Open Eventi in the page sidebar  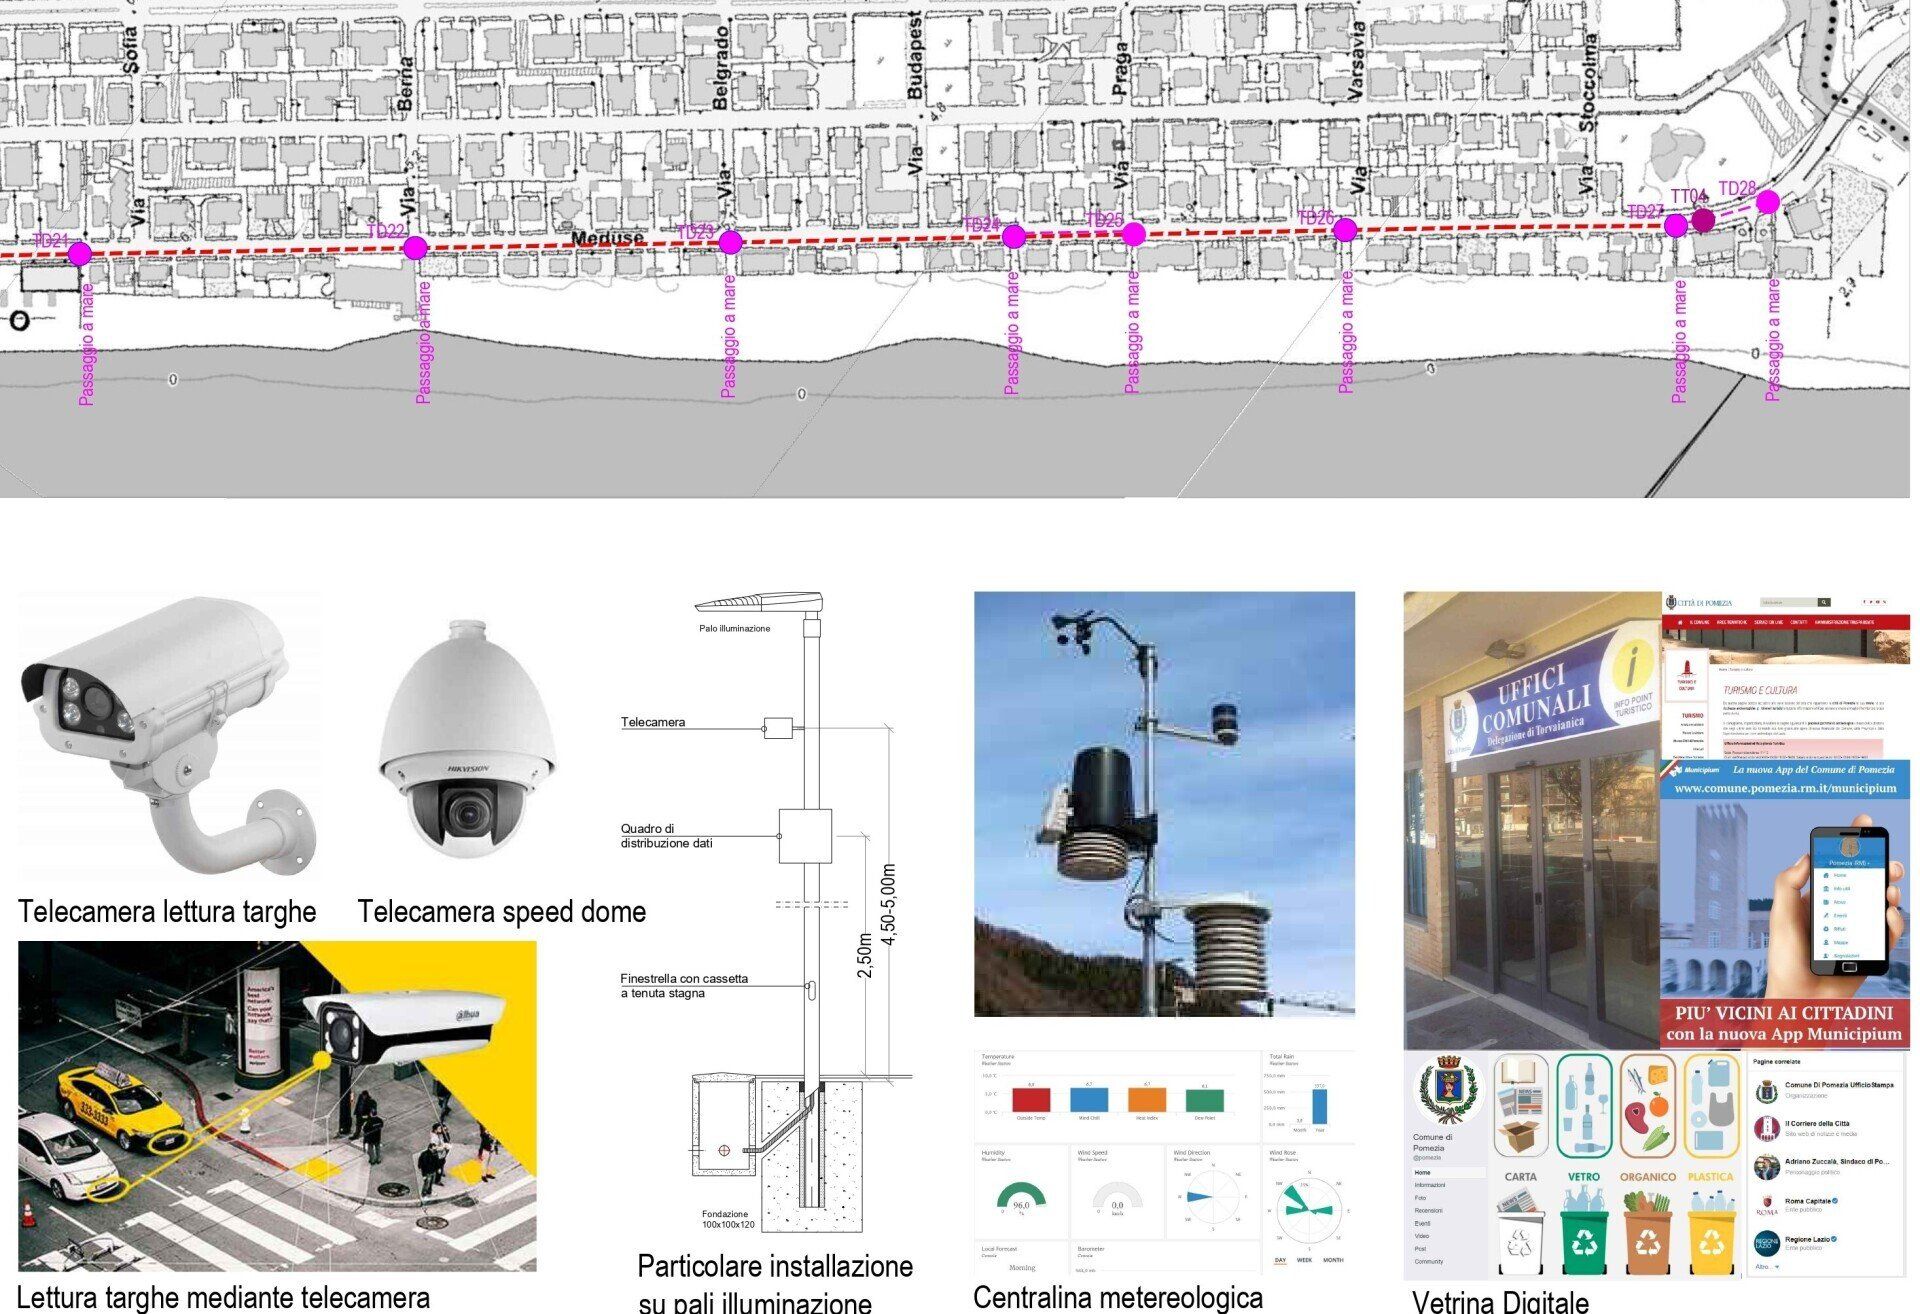click(1422, 1223)
